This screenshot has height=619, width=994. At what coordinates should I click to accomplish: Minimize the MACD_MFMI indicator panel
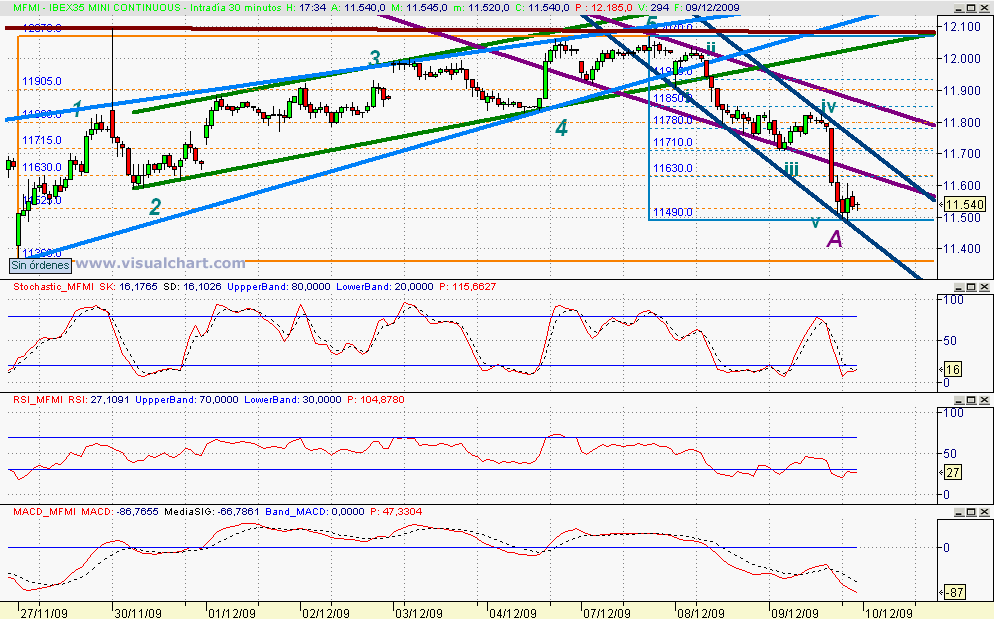coord(959,512)
